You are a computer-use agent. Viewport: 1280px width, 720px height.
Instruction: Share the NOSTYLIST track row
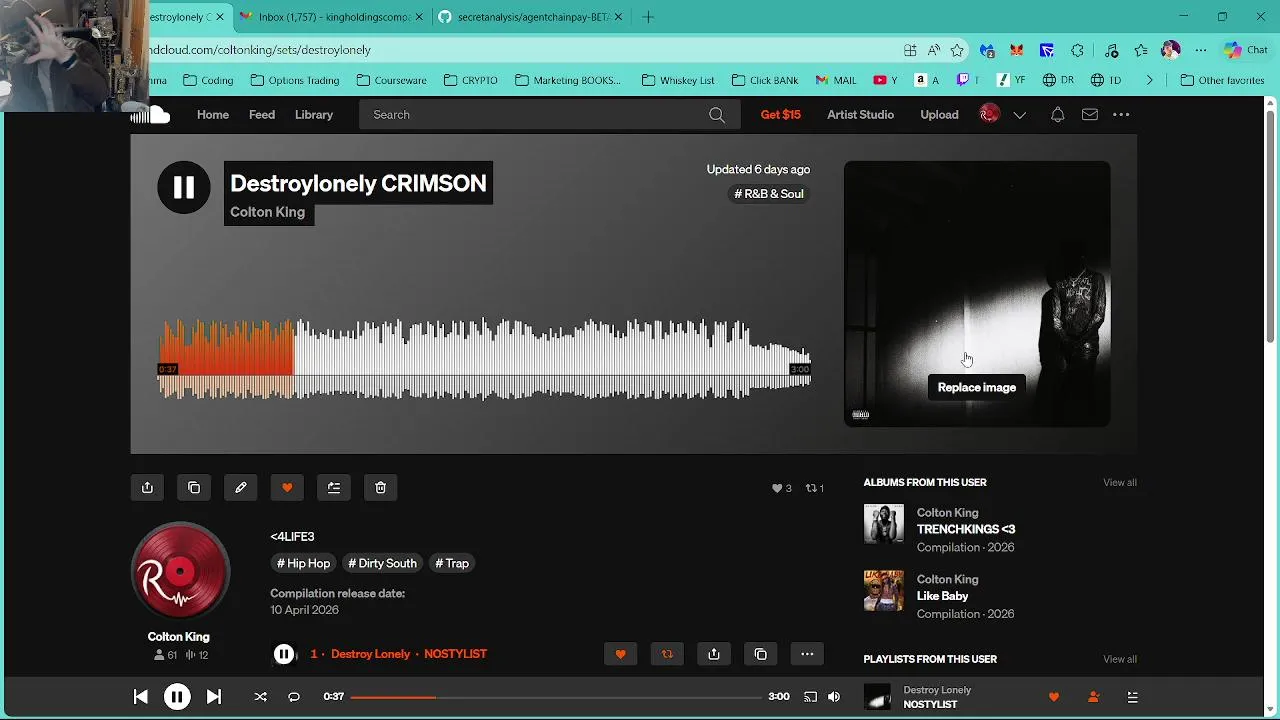pos(714,654)
